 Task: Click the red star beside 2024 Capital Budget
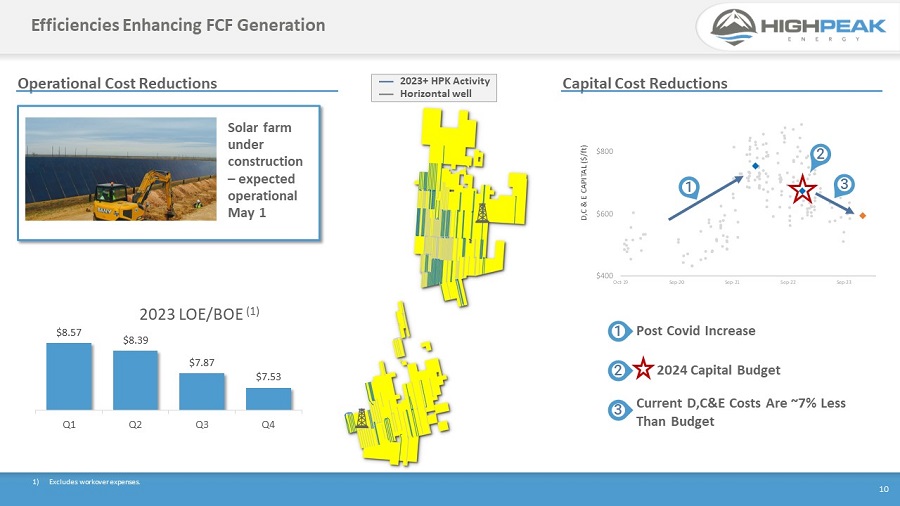[644, 370]
